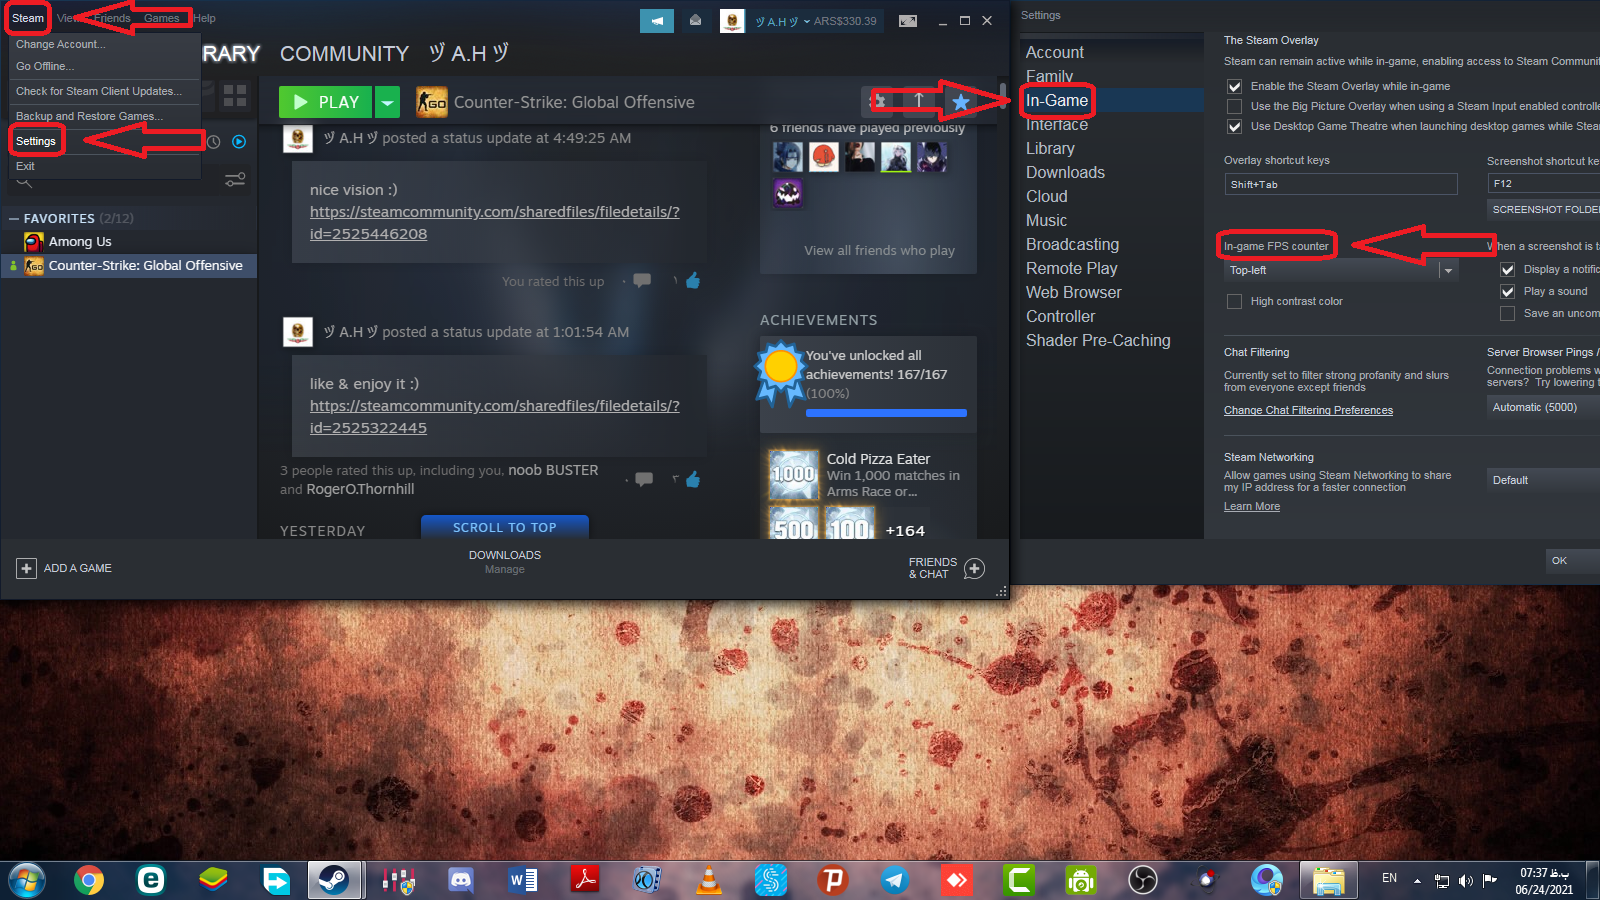
Task: Open Settings from the Steam menu
Action: [x=36, y=141]
